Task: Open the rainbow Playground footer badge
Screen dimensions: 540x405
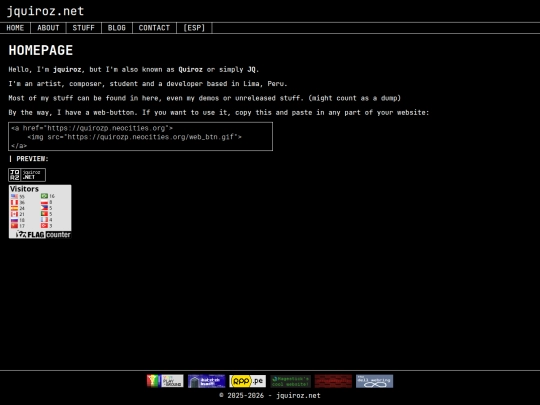Action: click(x=165, y=381)
